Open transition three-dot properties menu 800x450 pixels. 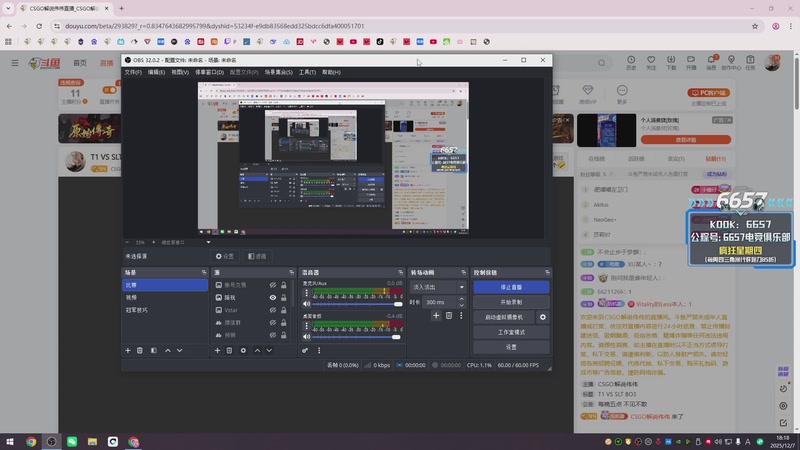(x=461, y=316)
